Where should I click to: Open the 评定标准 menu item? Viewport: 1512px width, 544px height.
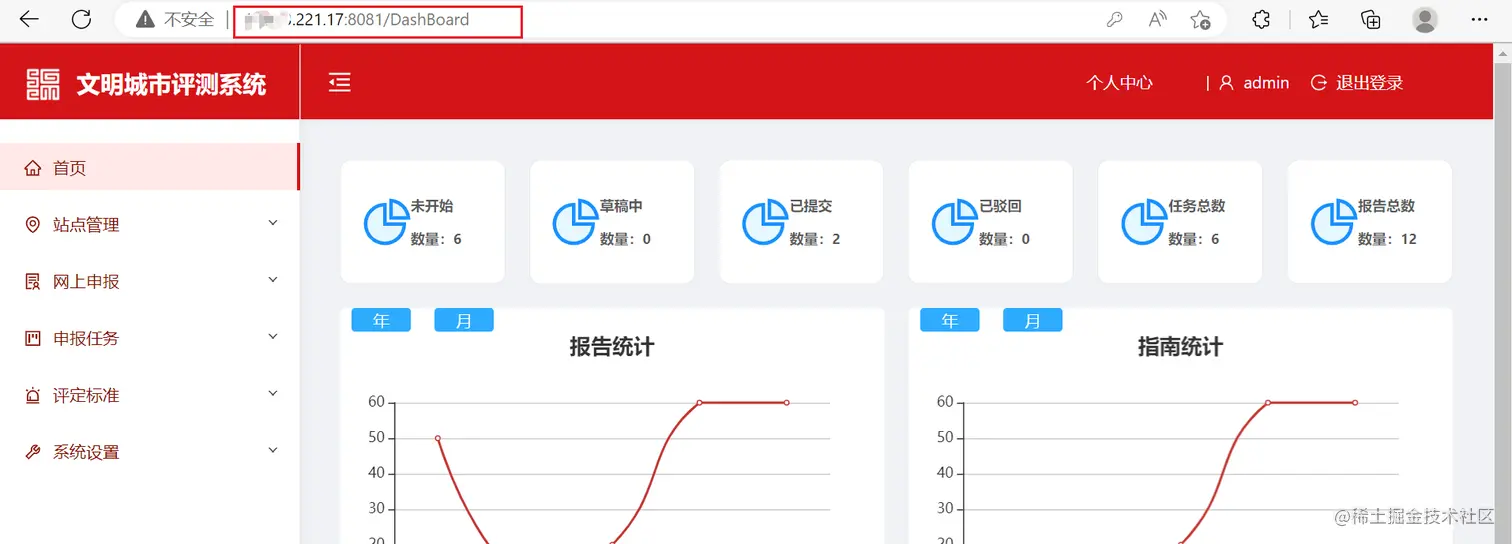[149, 395]
